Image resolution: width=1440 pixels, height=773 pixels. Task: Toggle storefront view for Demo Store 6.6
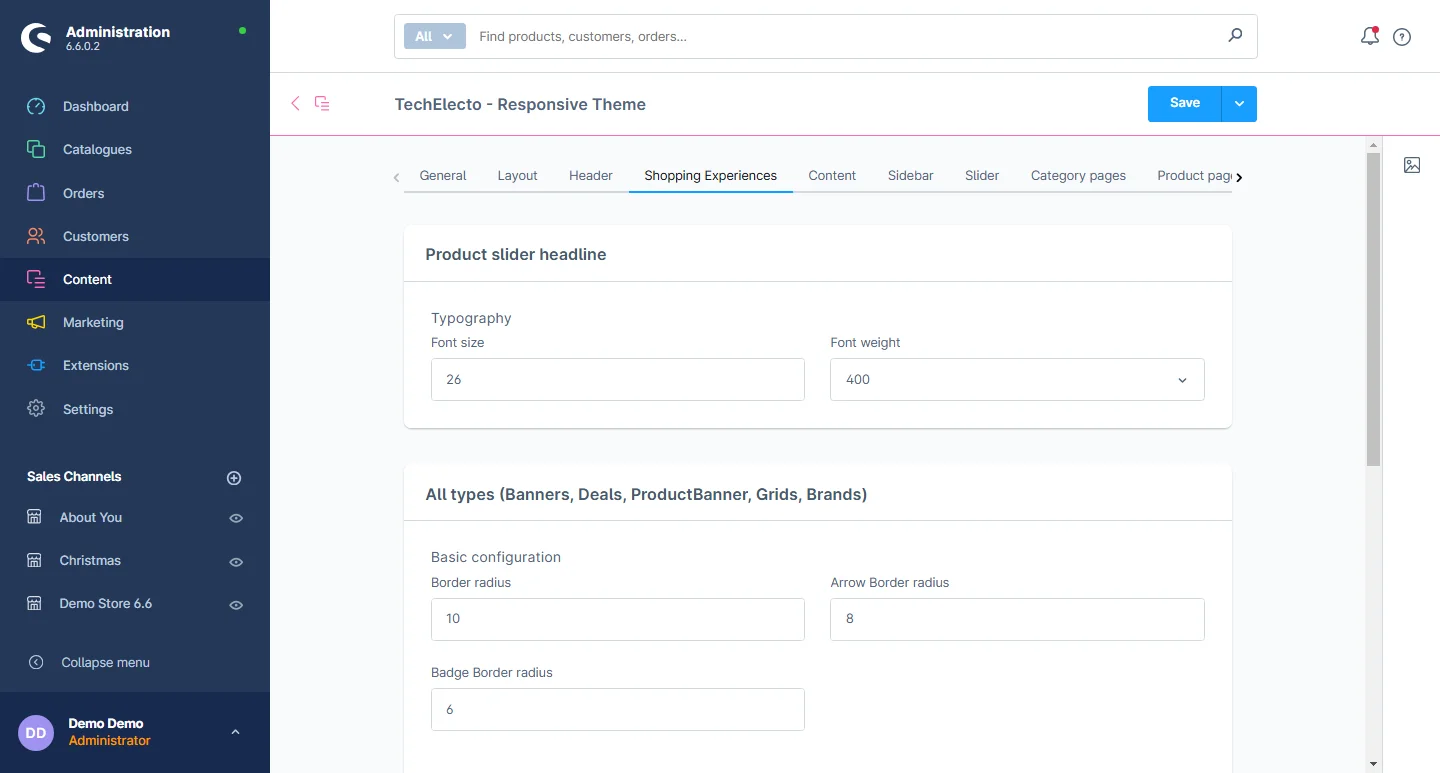click(x=236, y=605)
